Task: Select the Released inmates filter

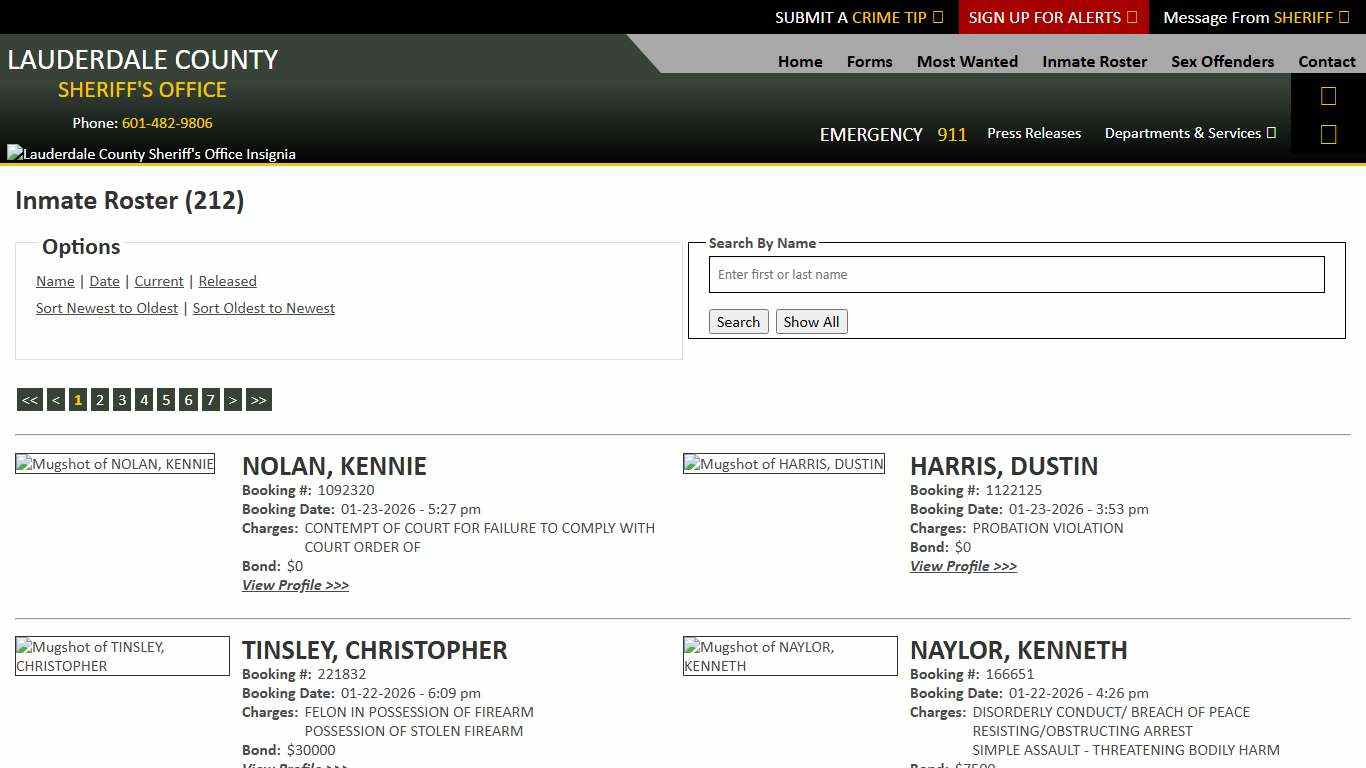Action: [x=227, y=281]
